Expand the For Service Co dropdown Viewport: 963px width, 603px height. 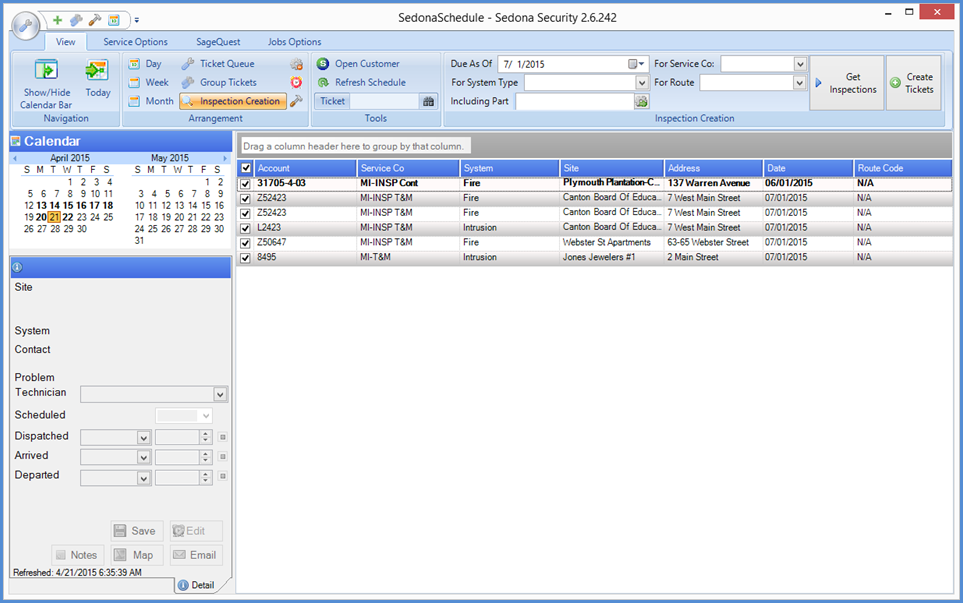(x=800, y=64)
